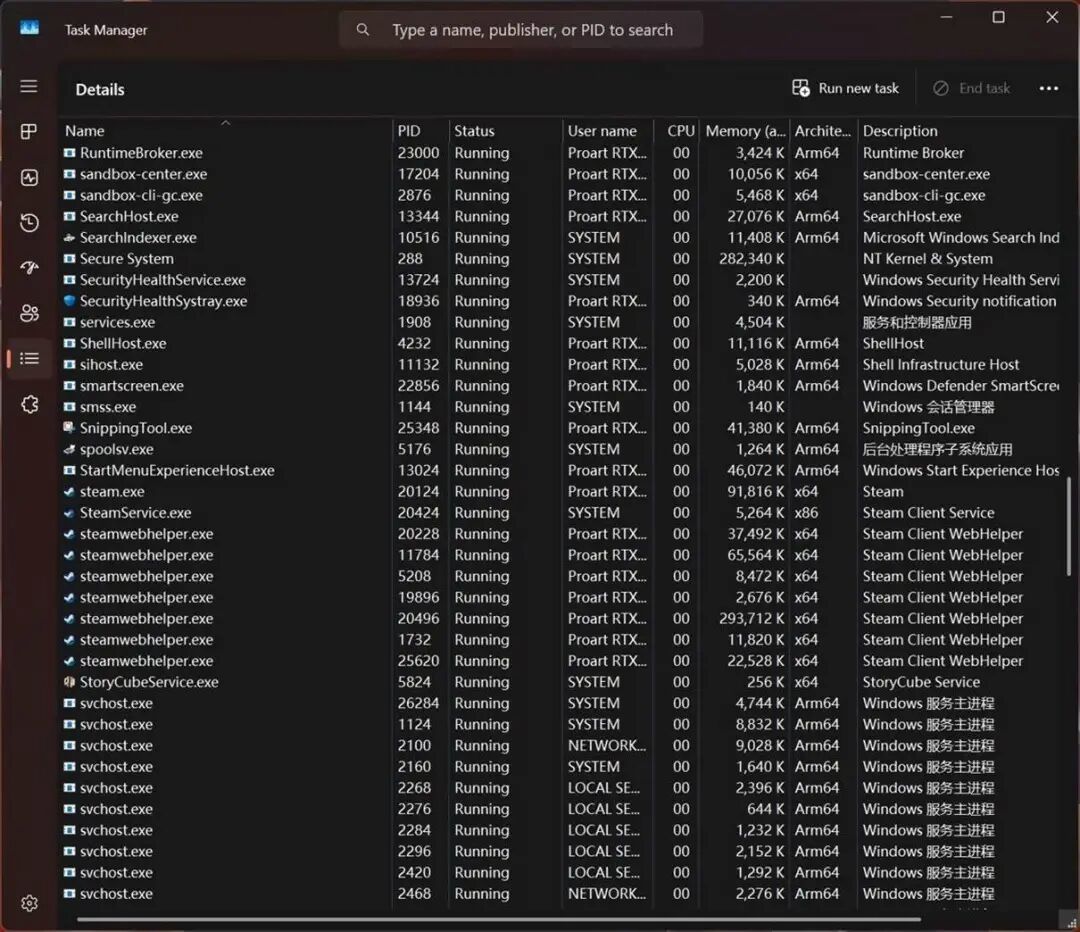Focus the name, publisher, or PID search box
The image size is (1080, 932).
click(521, 30)
